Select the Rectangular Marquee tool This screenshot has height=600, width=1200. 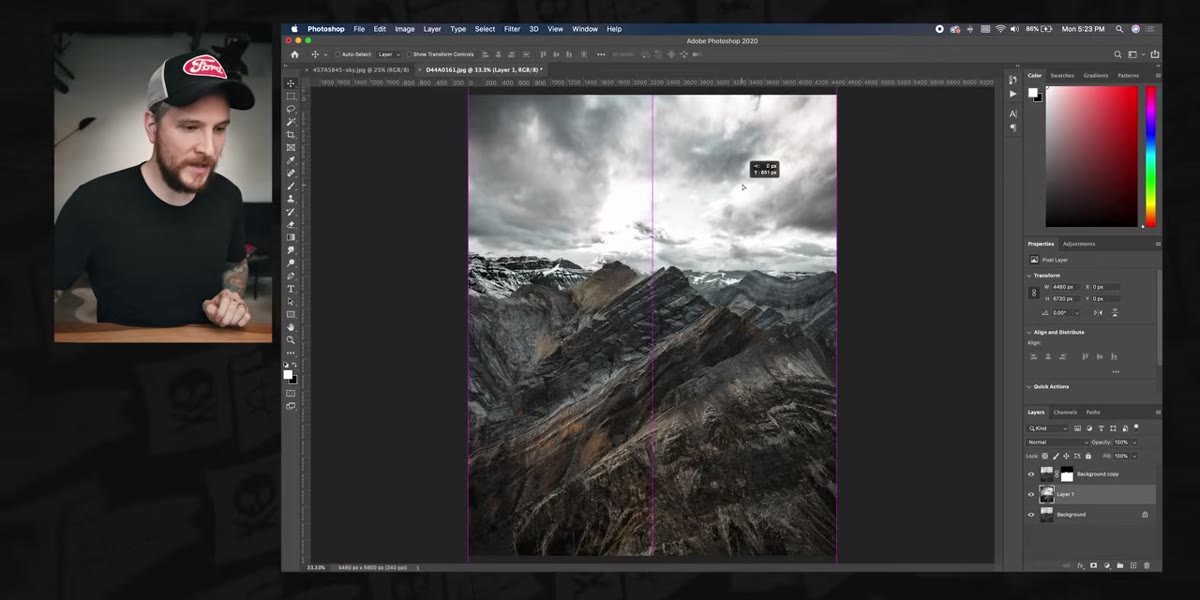coord(291,96)
